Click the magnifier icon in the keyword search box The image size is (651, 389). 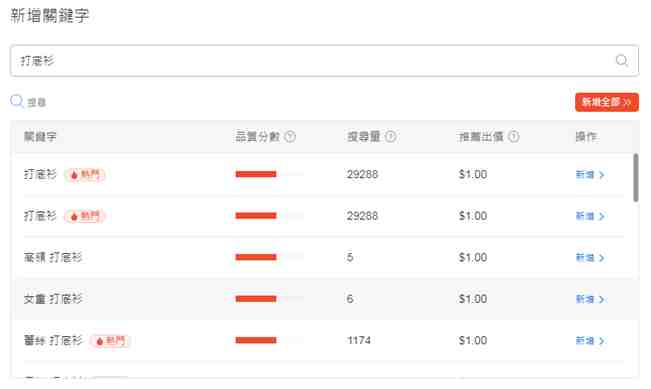click(622, 61)
